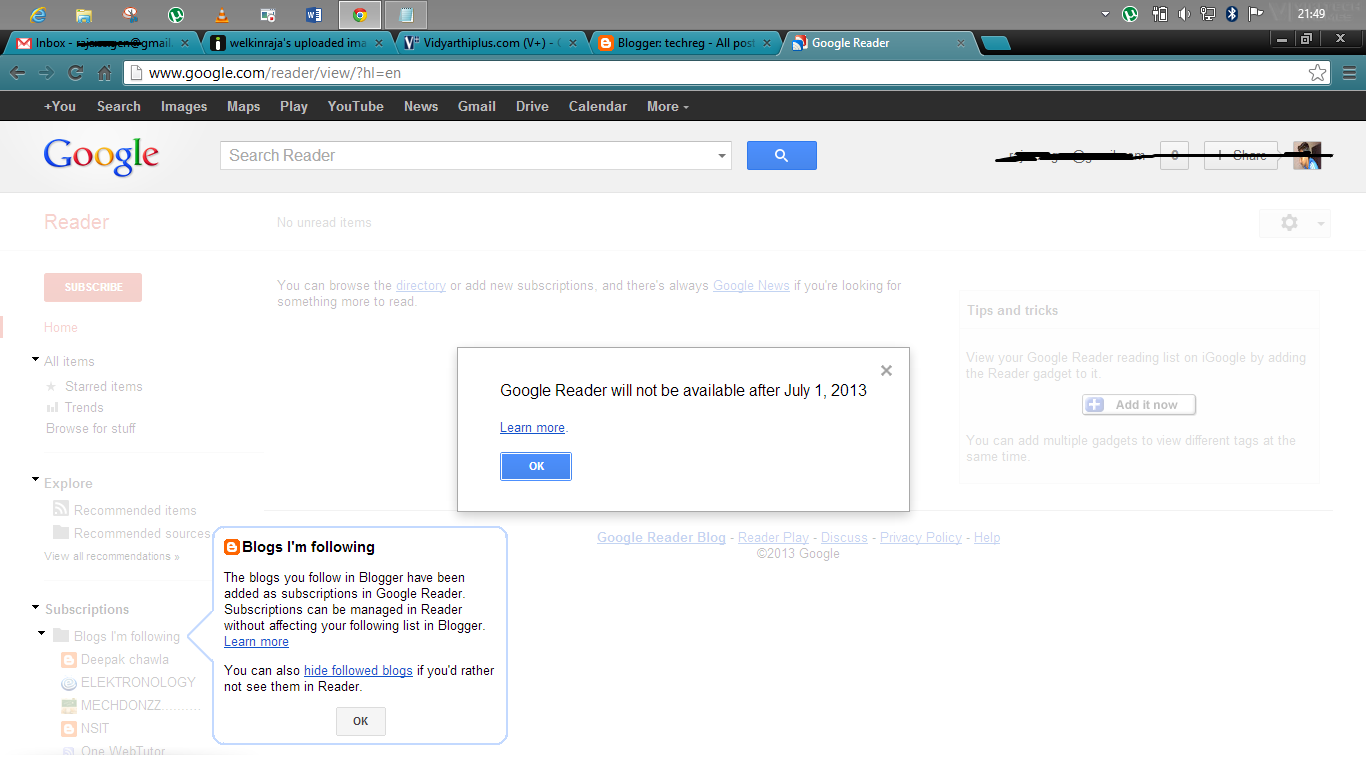Viewport: 1366px width, 768px height.
Task: Launch uTorrent from the taskbar
Action: click(x=176, y=14)
